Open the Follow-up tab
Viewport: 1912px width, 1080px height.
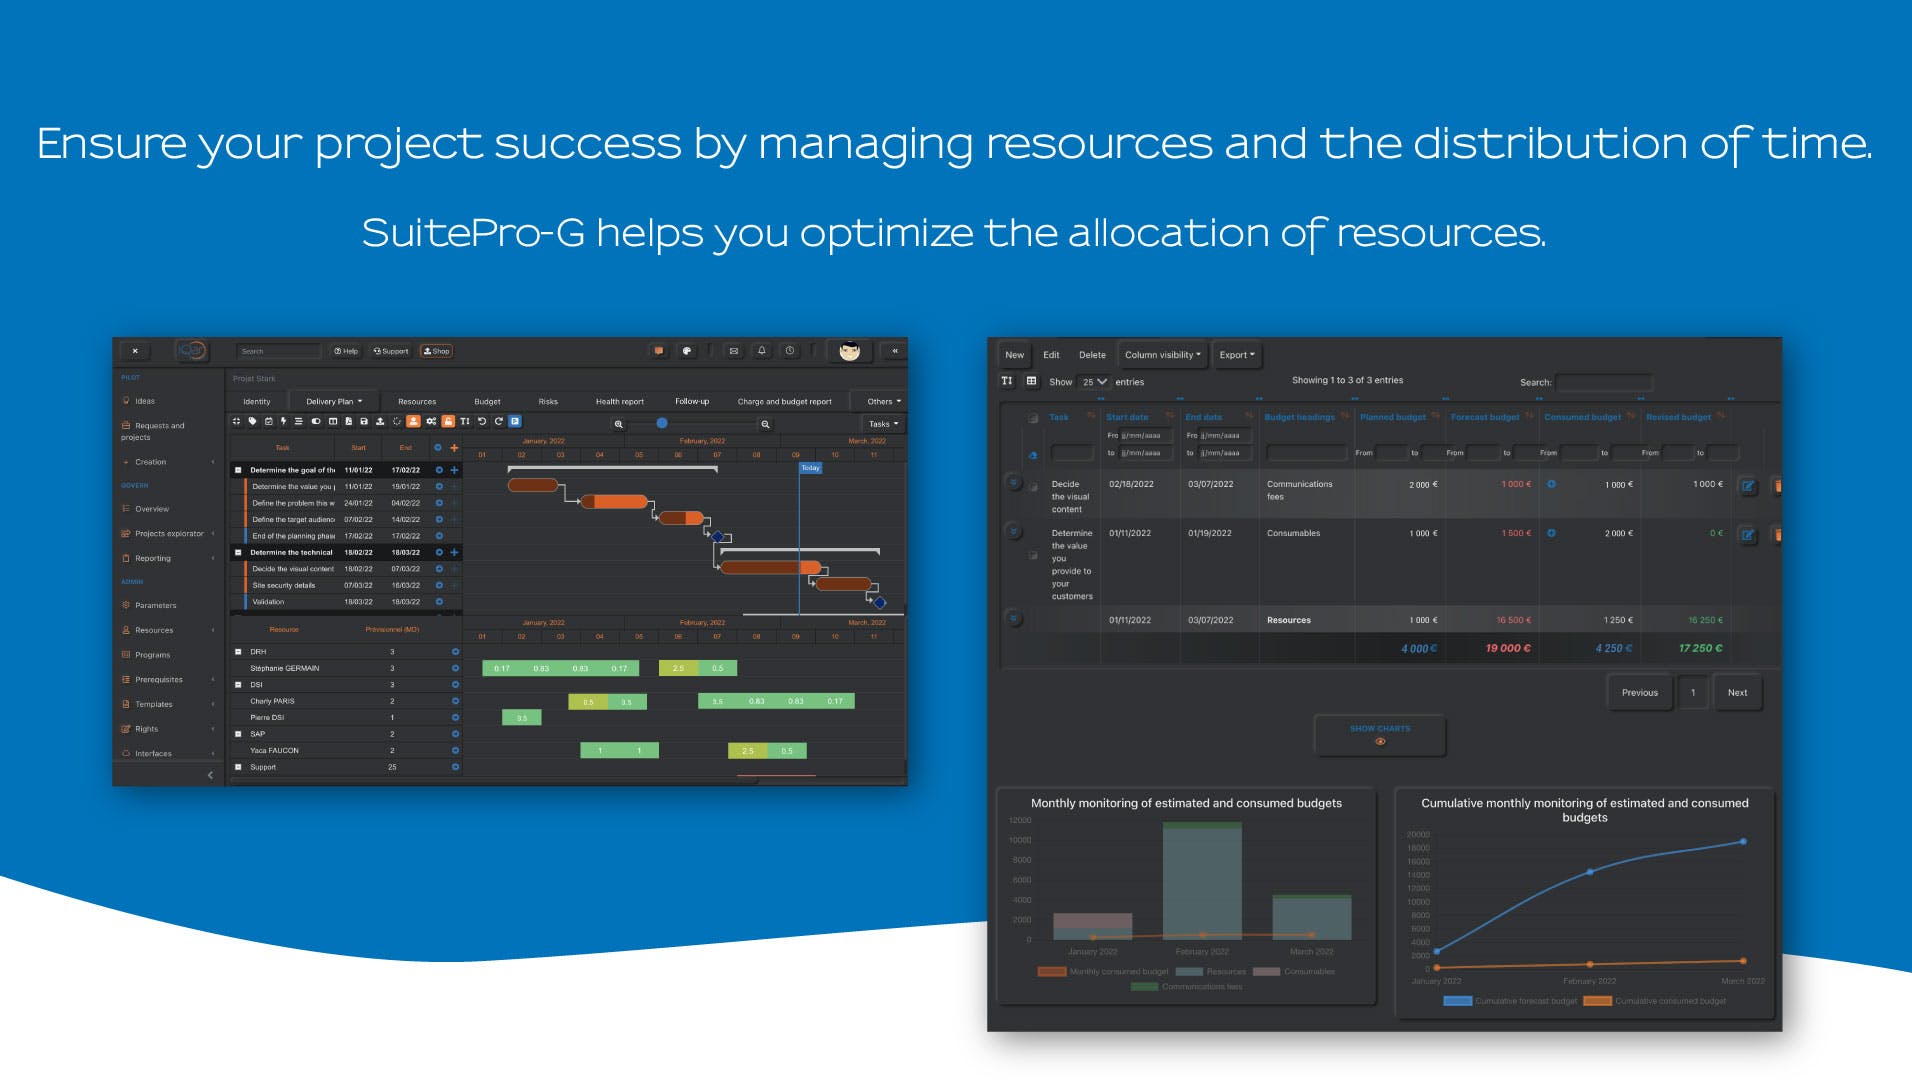[692, 401]
